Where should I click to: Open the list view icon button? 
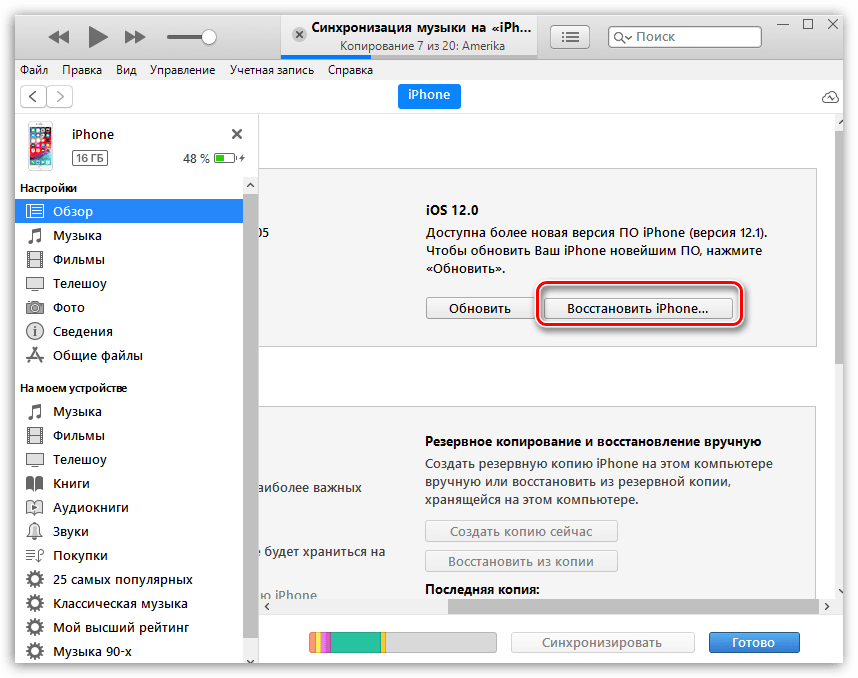(570, 37)
